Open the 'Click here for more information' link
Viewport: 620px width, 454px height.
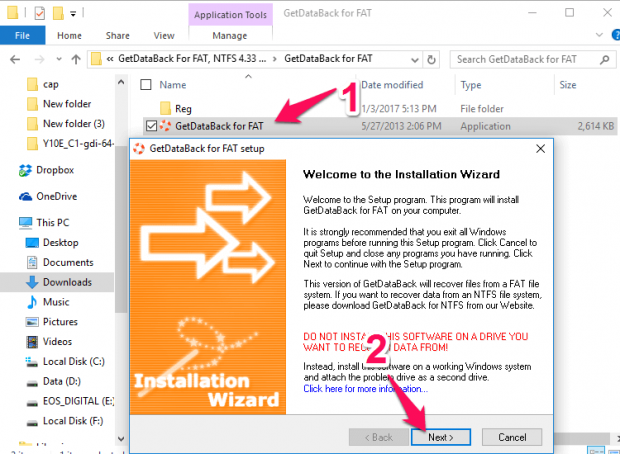tap(365, 389)
